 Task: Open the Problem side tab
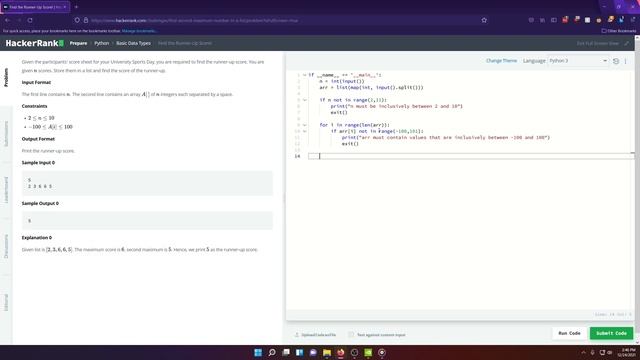pyautogui.click(x=6, y=78)
